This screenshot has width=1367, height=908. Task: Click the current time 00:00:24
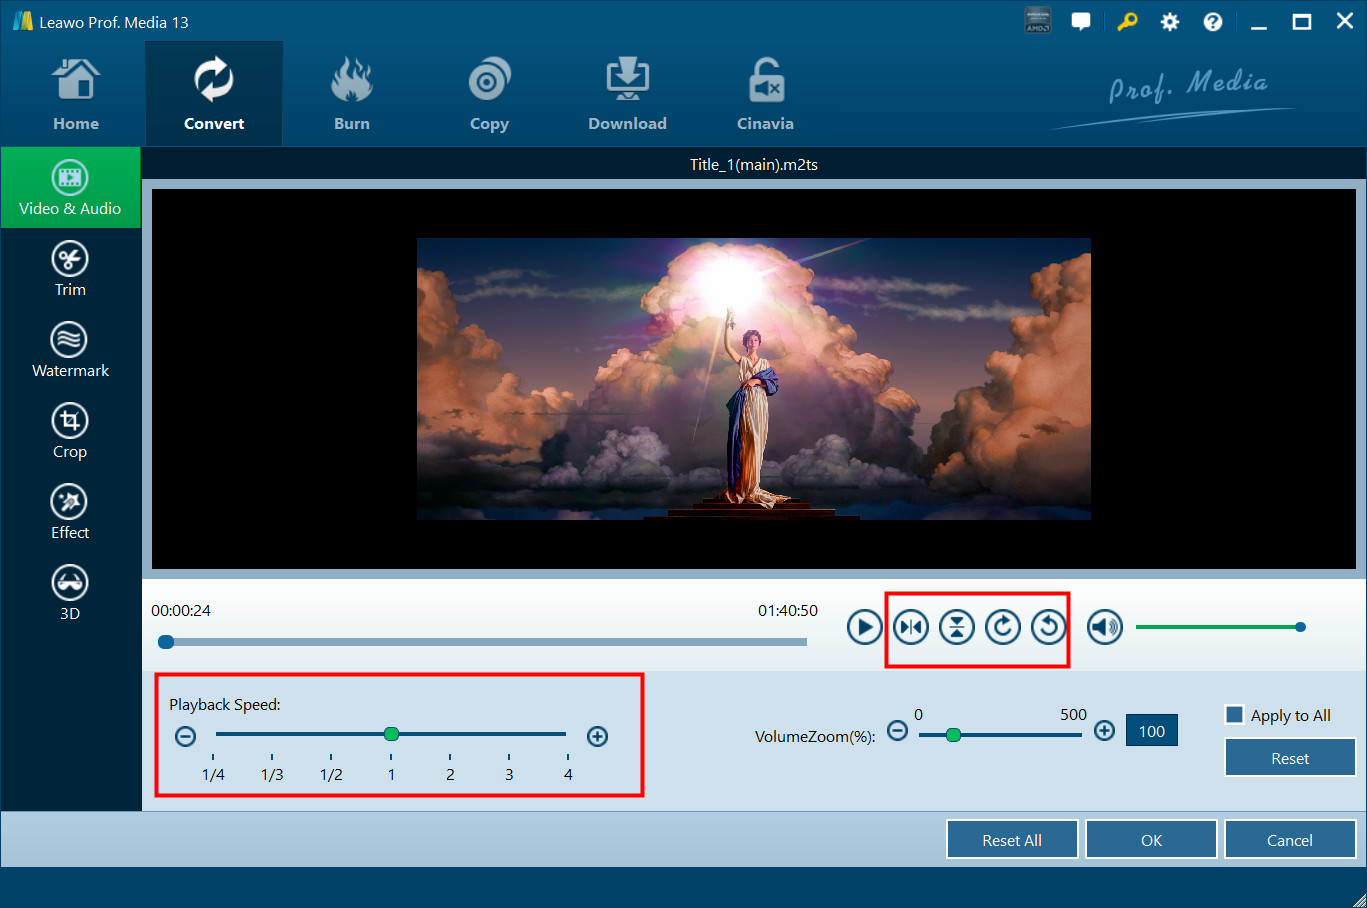point(181,610)
